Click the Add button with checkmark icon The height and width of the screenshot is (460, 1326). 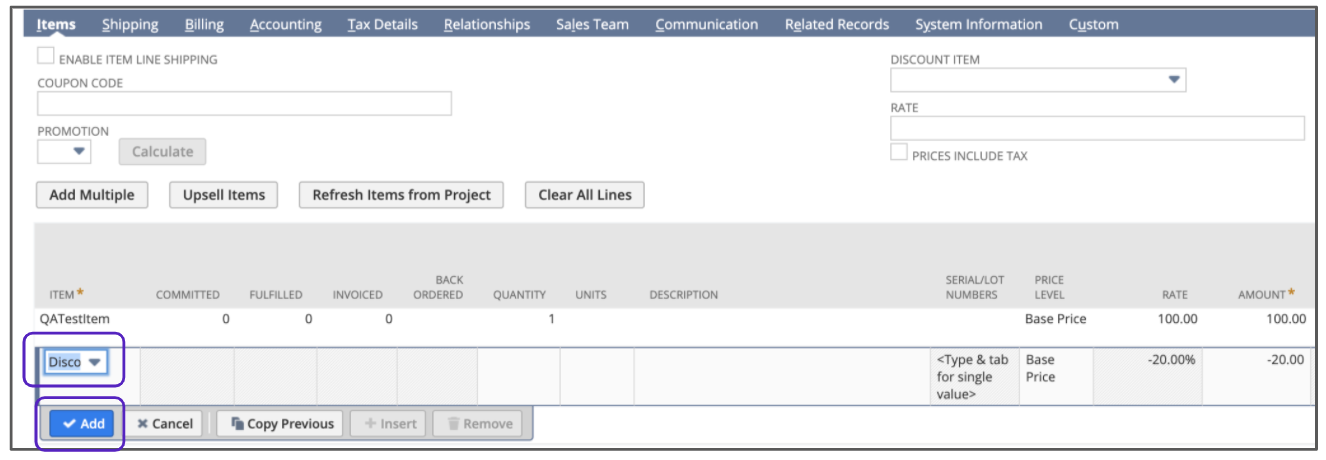coord(82,424)
